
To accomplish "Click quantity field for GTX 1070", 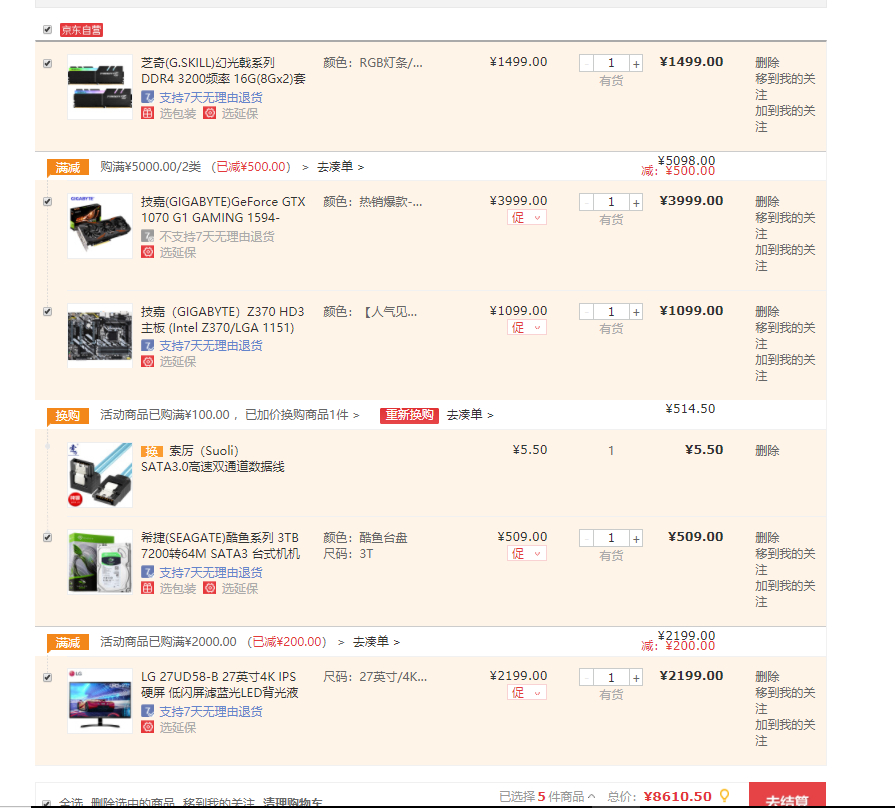I will (x=611, y=202).
